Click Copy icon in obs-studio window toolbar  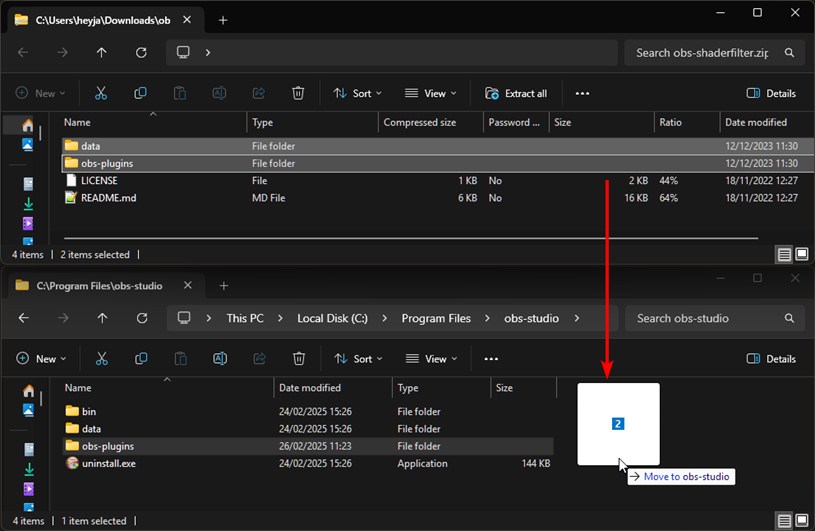pos(141,359)
